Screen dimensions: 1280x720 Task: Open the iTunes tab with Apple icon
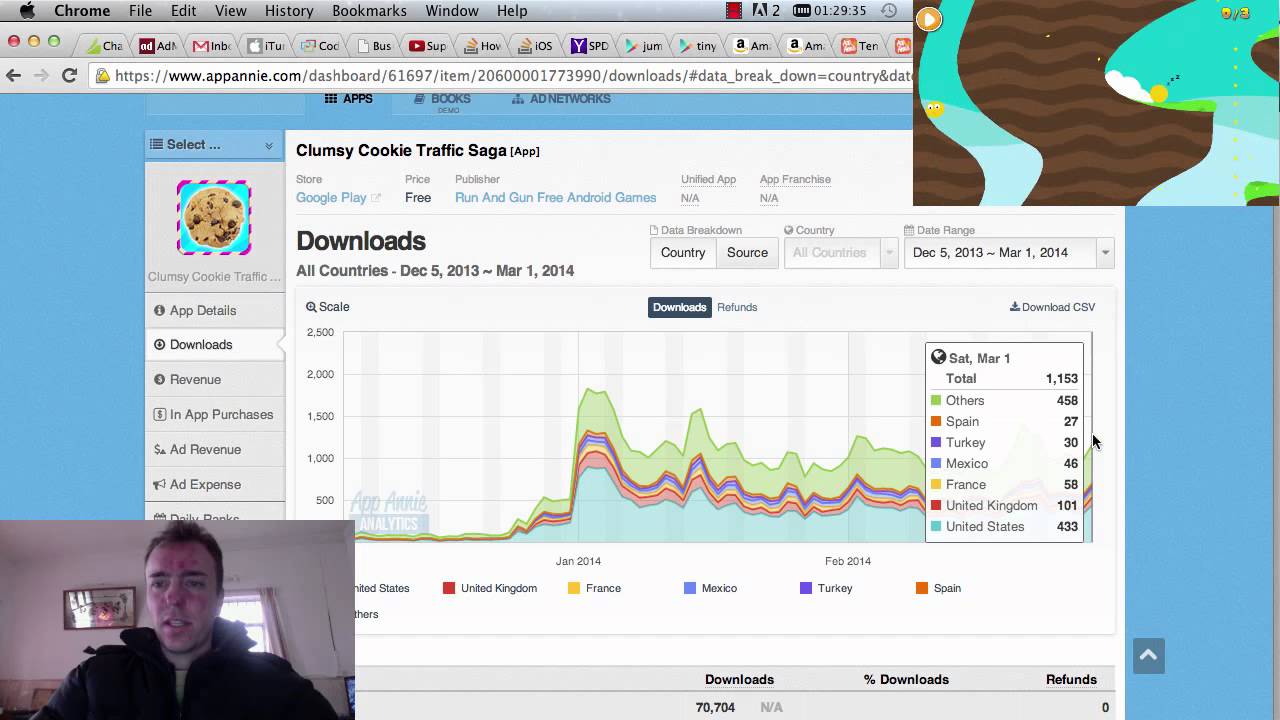[266, 45]
